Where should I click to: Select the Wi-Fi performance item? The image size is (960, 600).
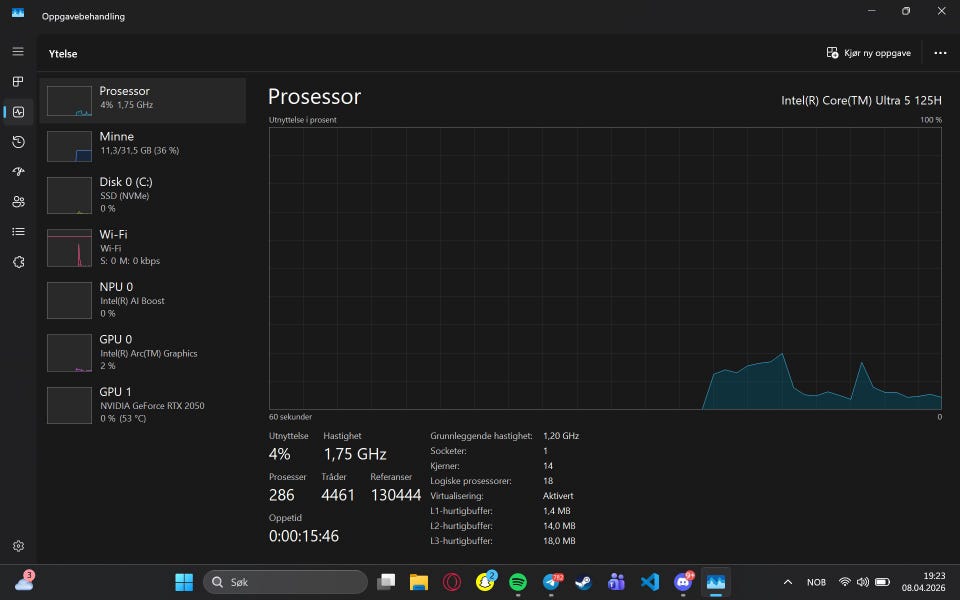143,247
